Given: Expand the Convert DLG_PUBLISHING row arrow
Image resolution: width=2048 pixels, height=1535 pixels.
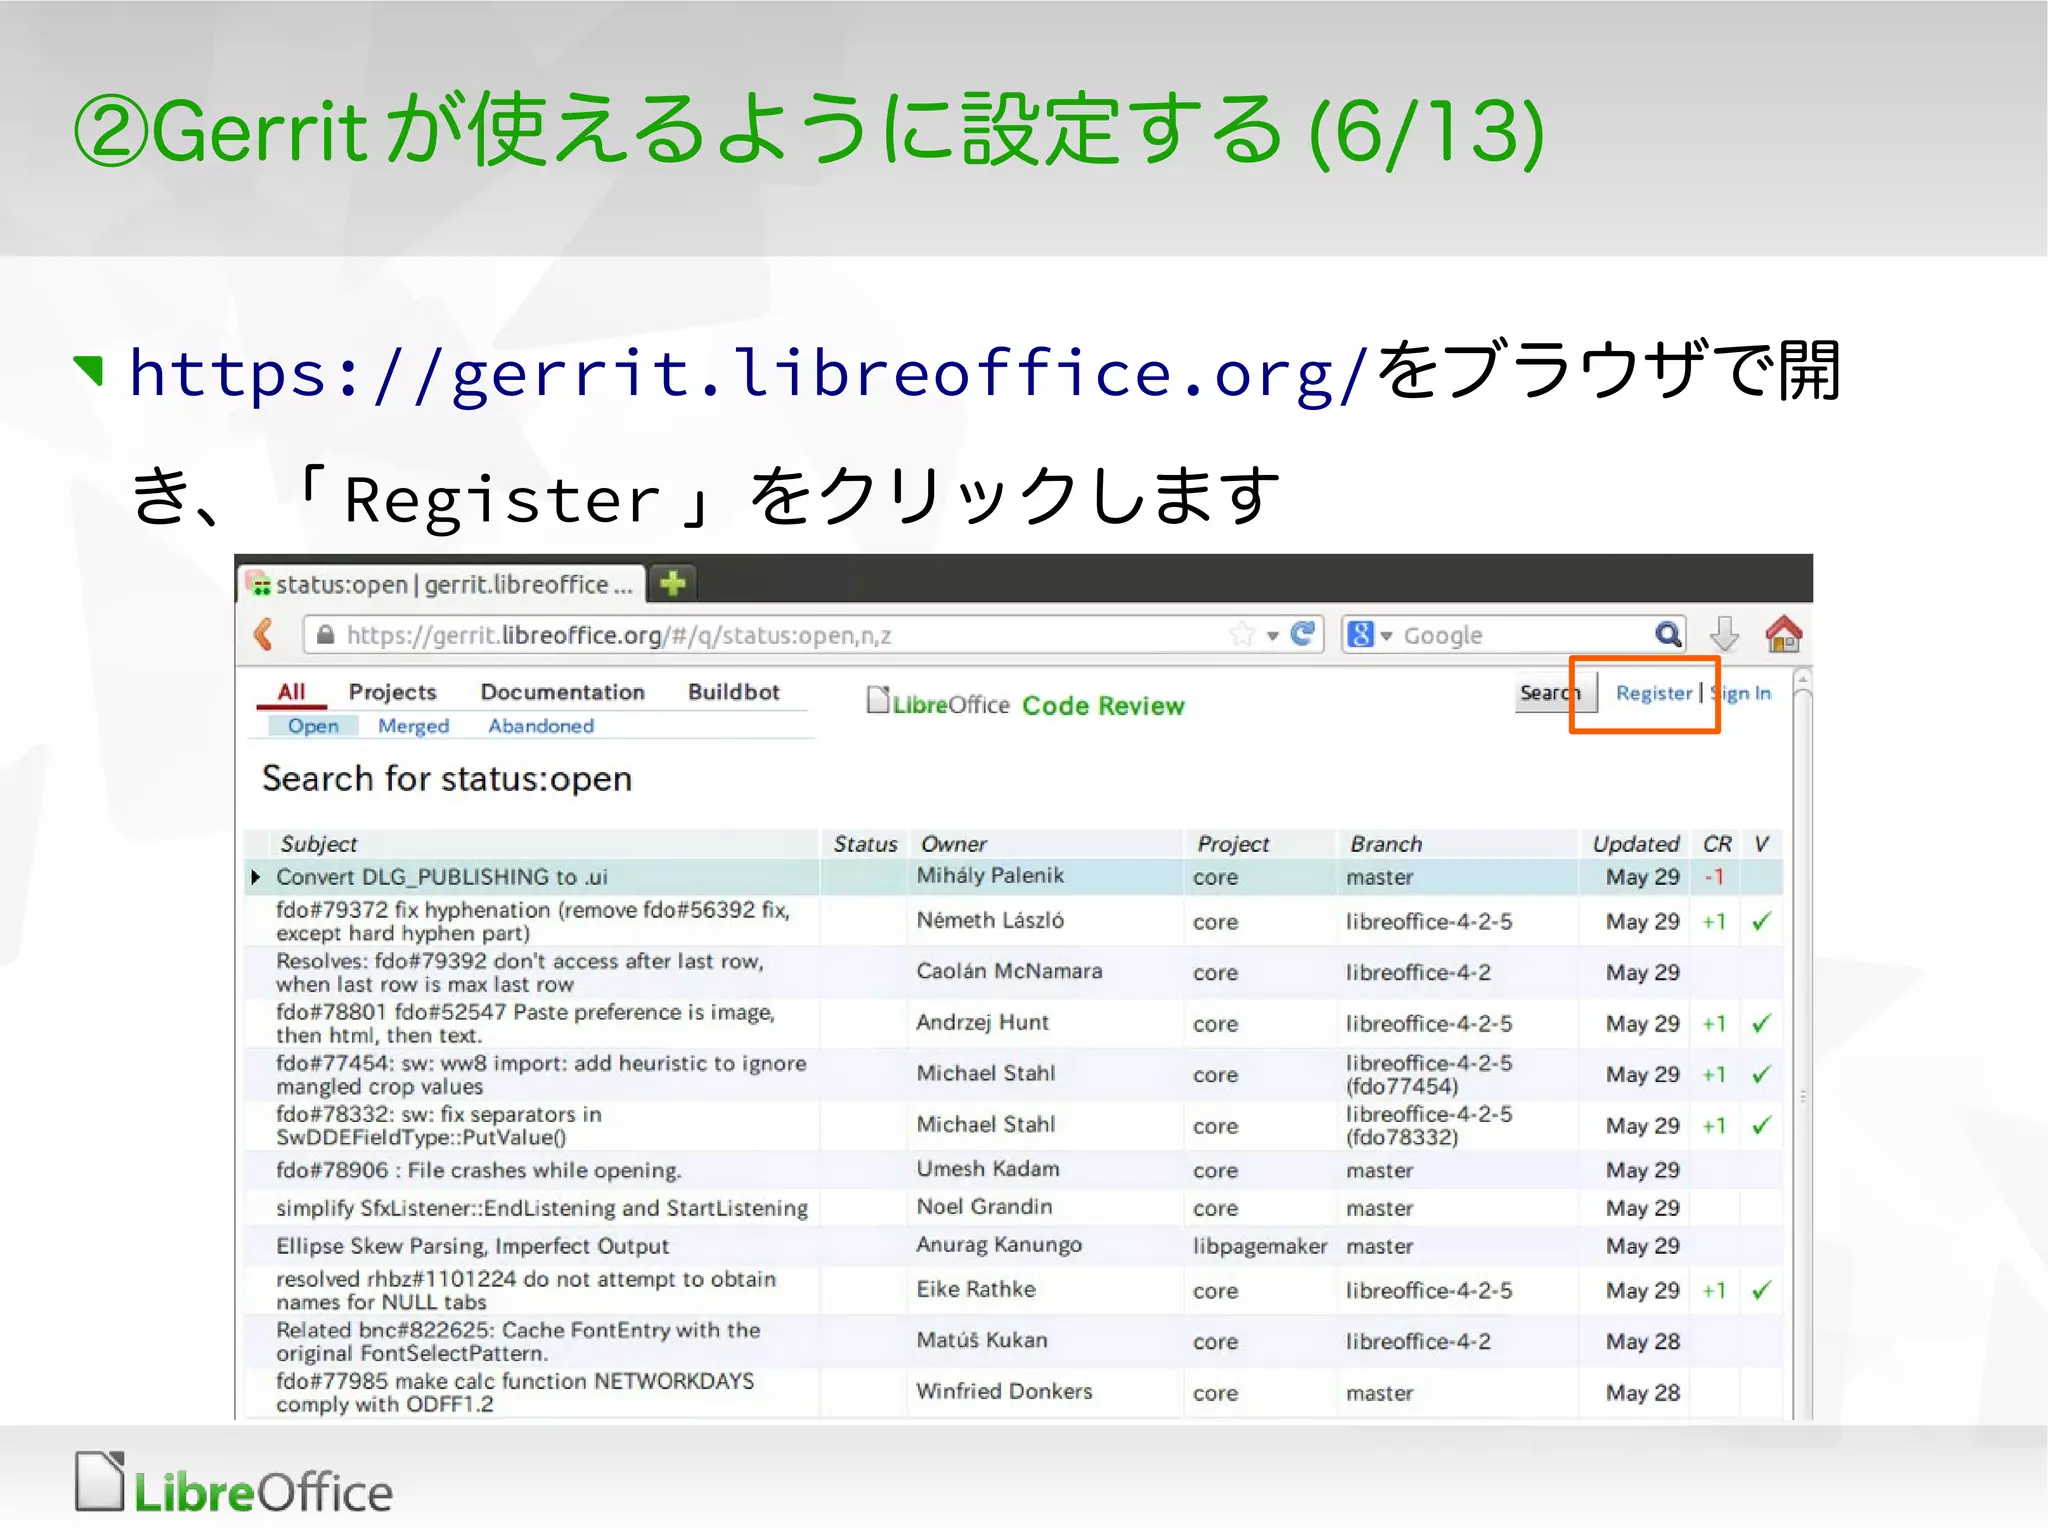Looking at the screenshot, I should click(x=255, y=877).
